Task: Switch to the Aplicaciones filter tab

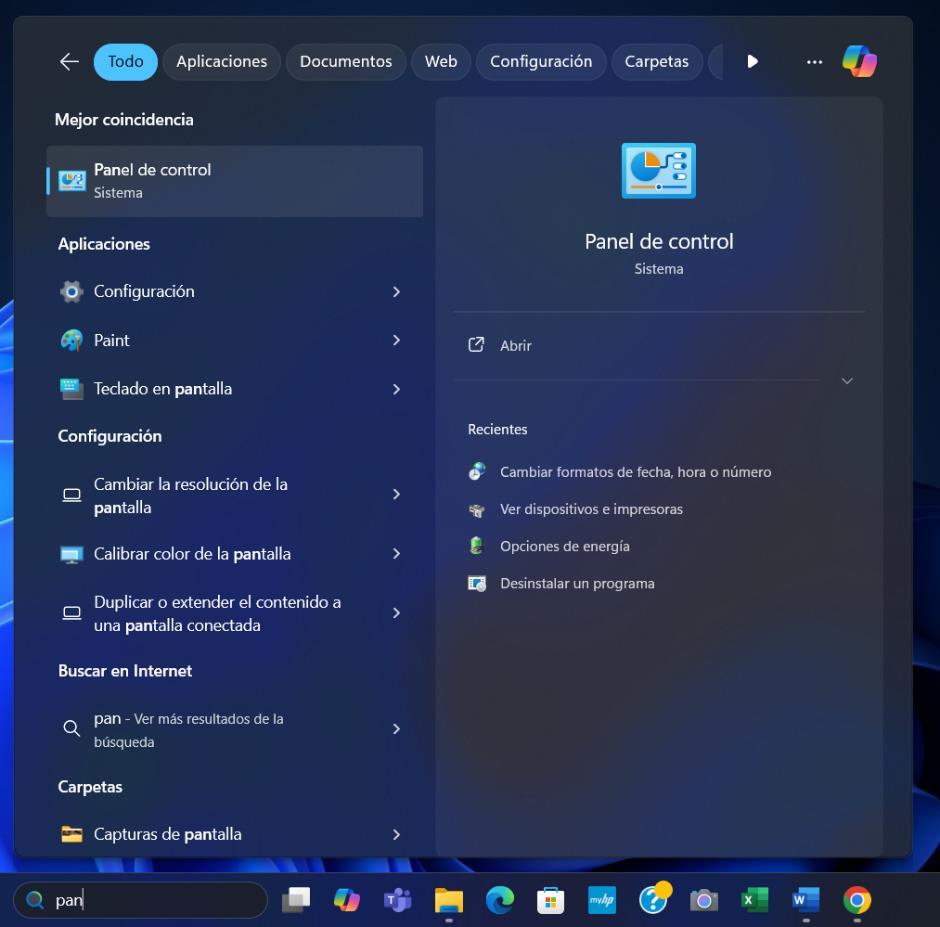Action: pos(221,61)
